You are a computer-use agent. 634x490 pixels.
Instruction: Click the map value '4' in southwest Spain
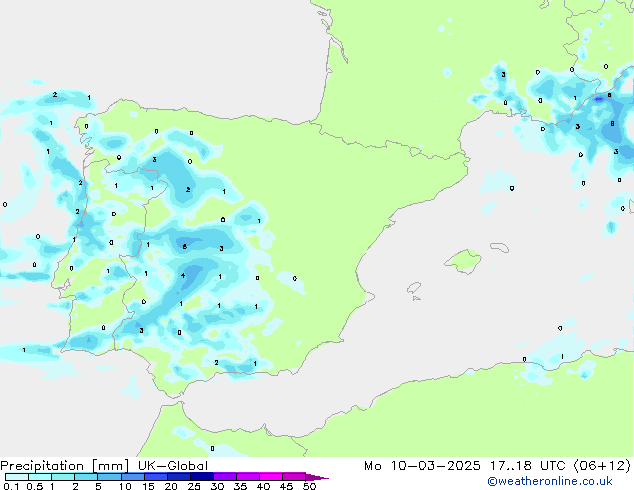(183, 276)
